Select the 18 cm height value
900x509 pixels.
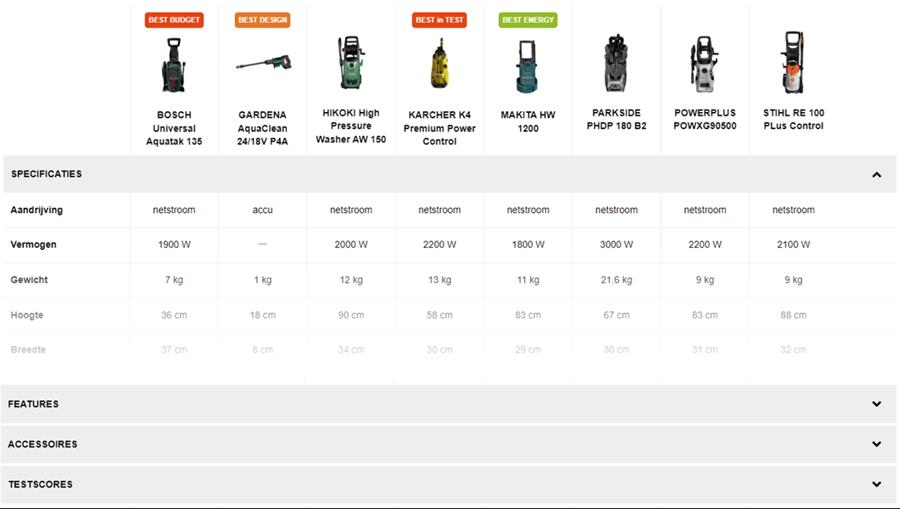[262, 315]
